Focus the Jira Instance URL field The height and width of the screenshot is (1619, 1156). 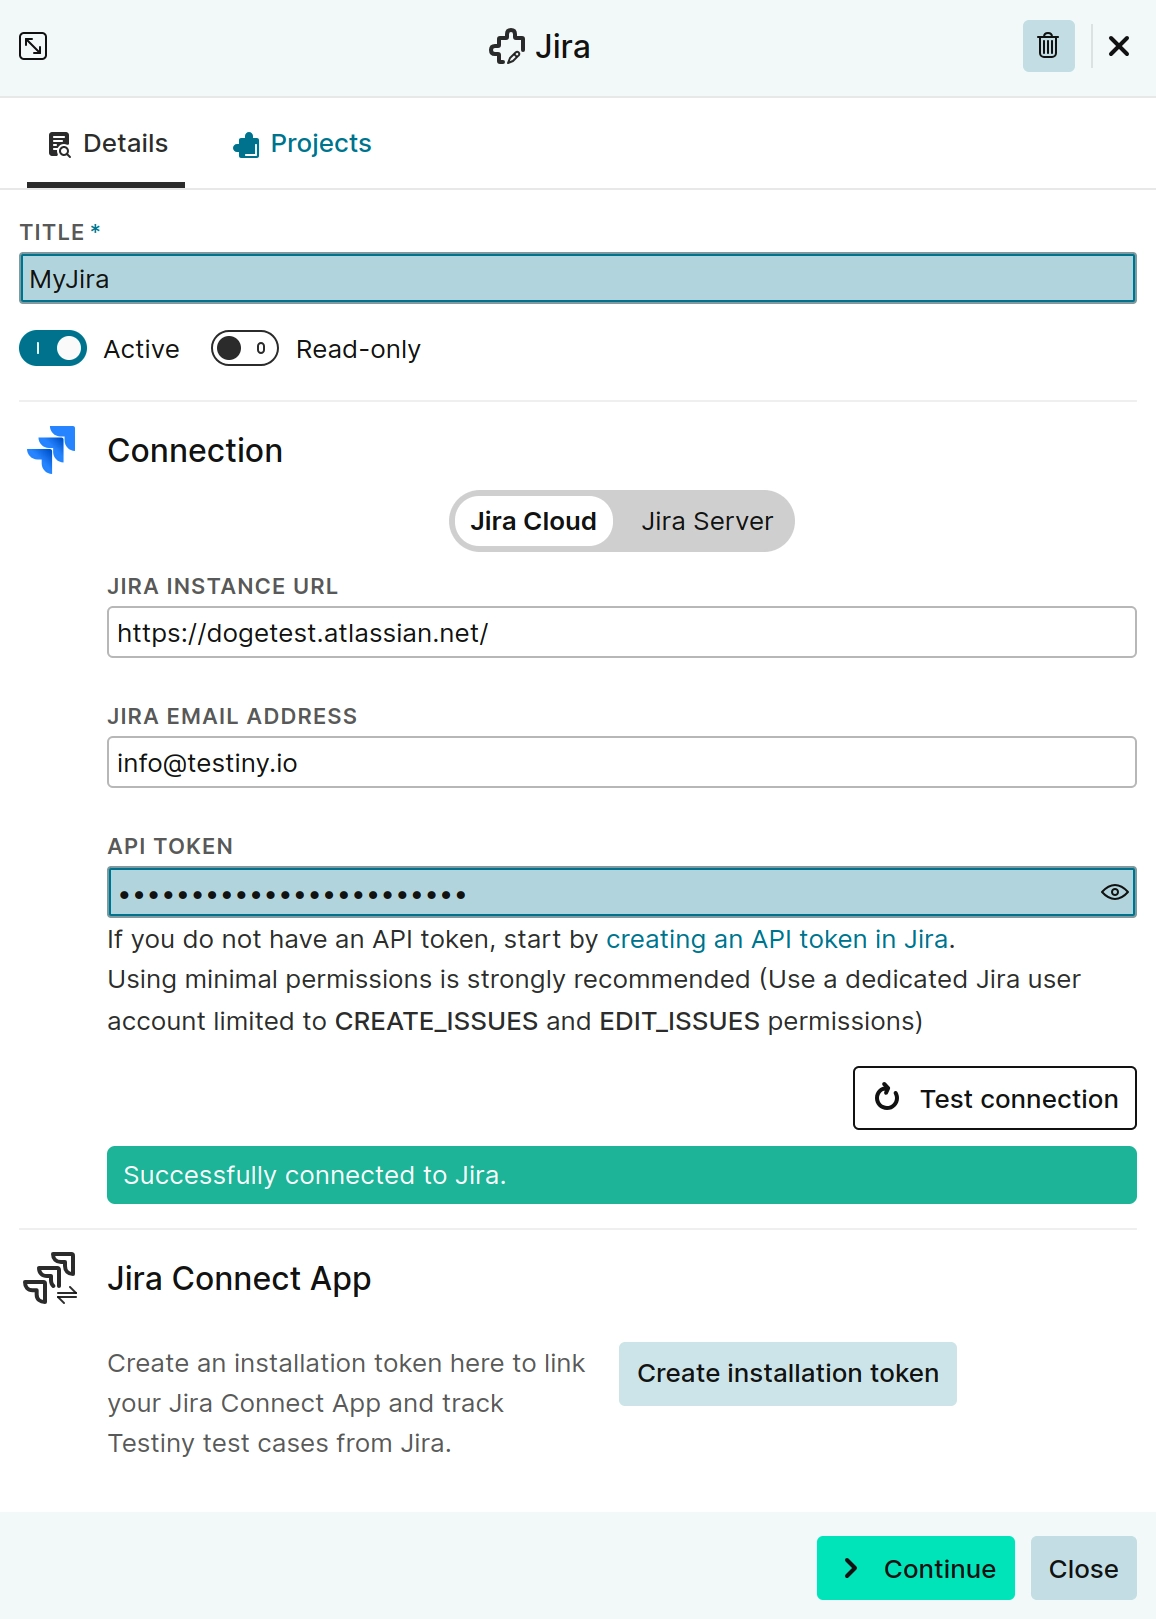(x=621, y=632)
